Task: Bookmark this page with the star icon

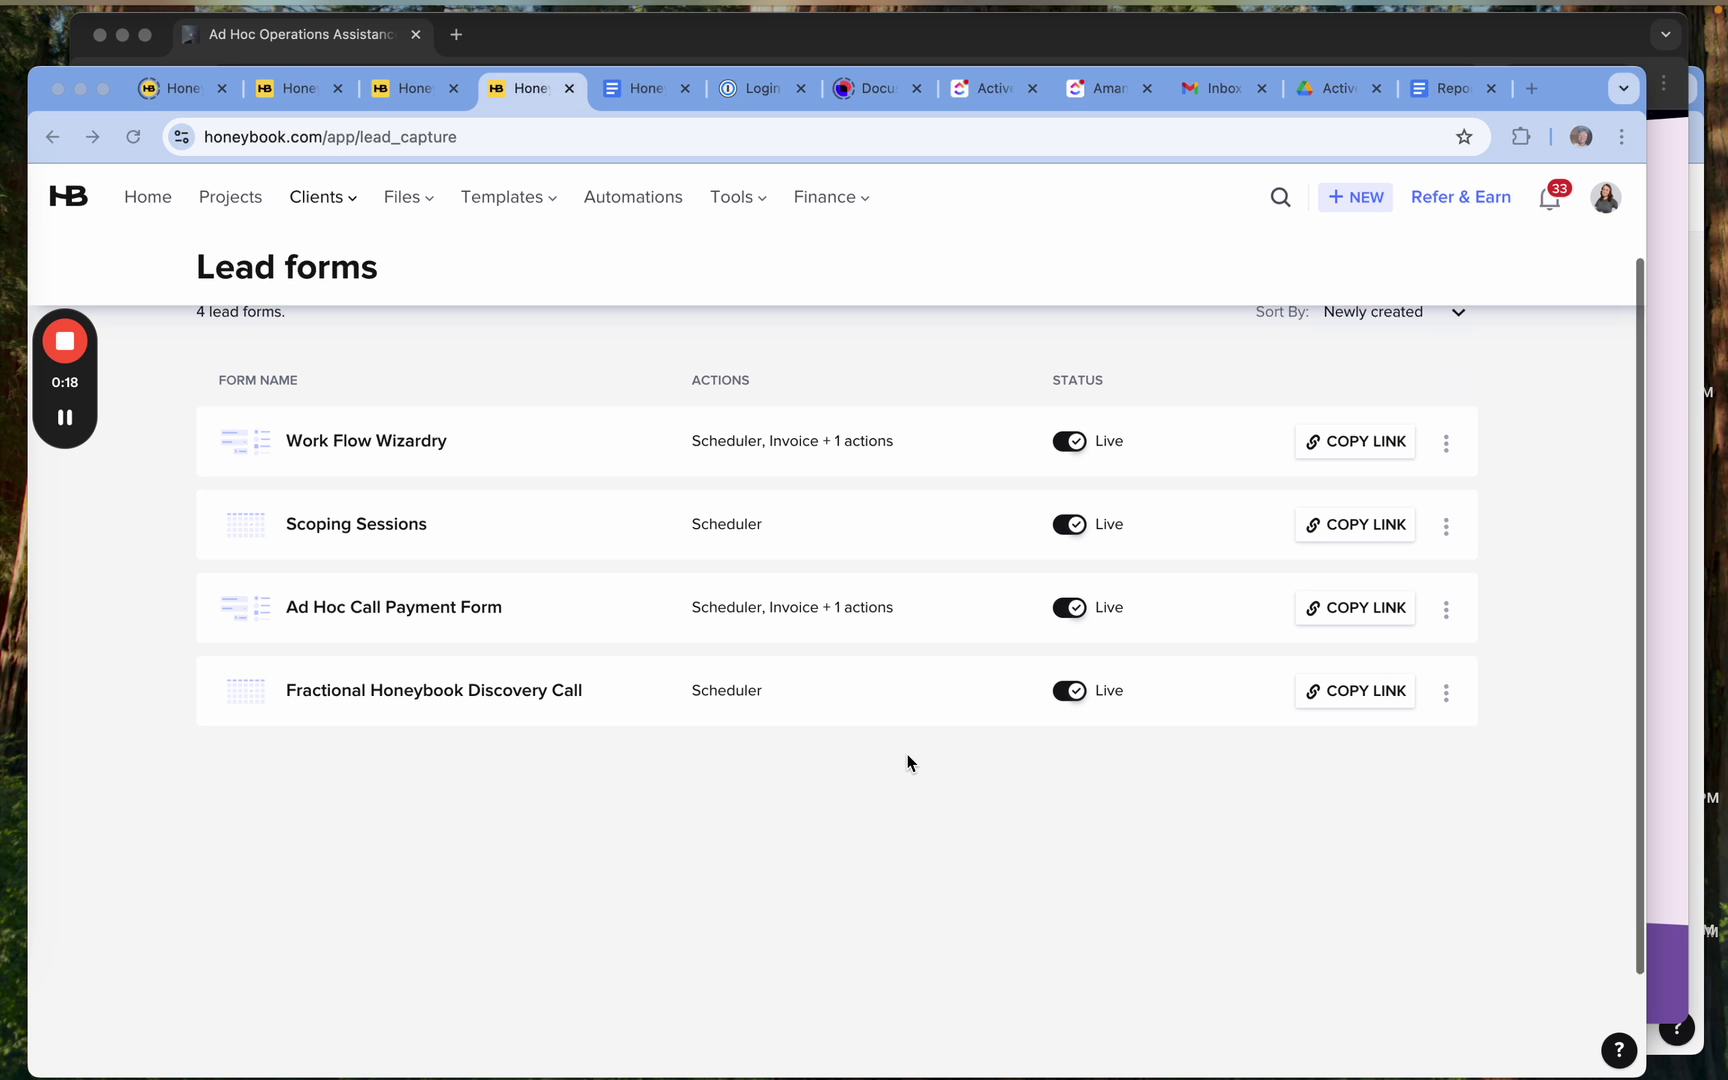Action: pyautogui.click(x=1464, y=137)
